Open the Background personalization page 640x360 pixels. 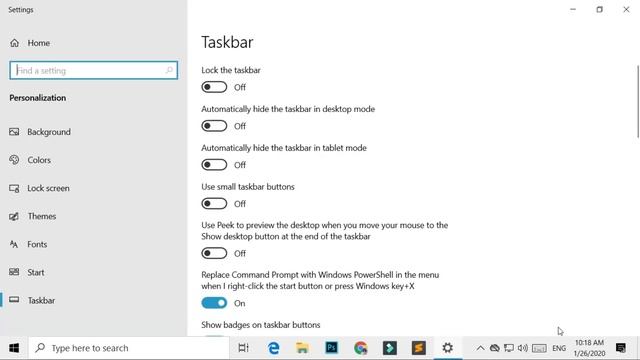point(49,132)
